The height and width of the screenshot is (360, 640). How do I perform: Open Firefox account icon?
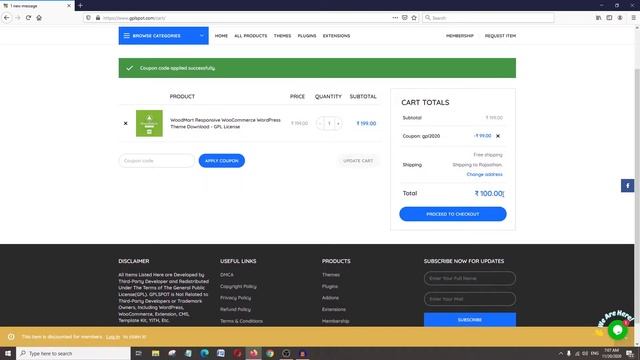click(x=620, y=18)
